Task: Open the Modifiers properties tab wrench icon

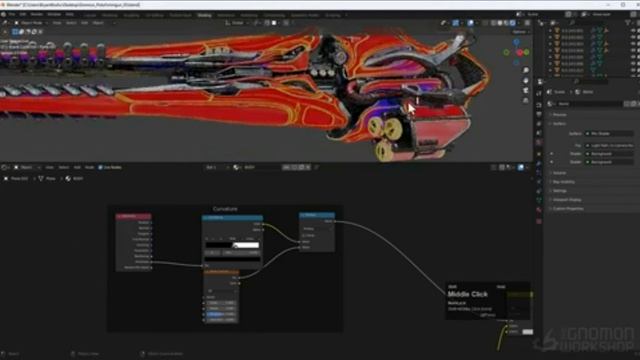Action: 539,163
